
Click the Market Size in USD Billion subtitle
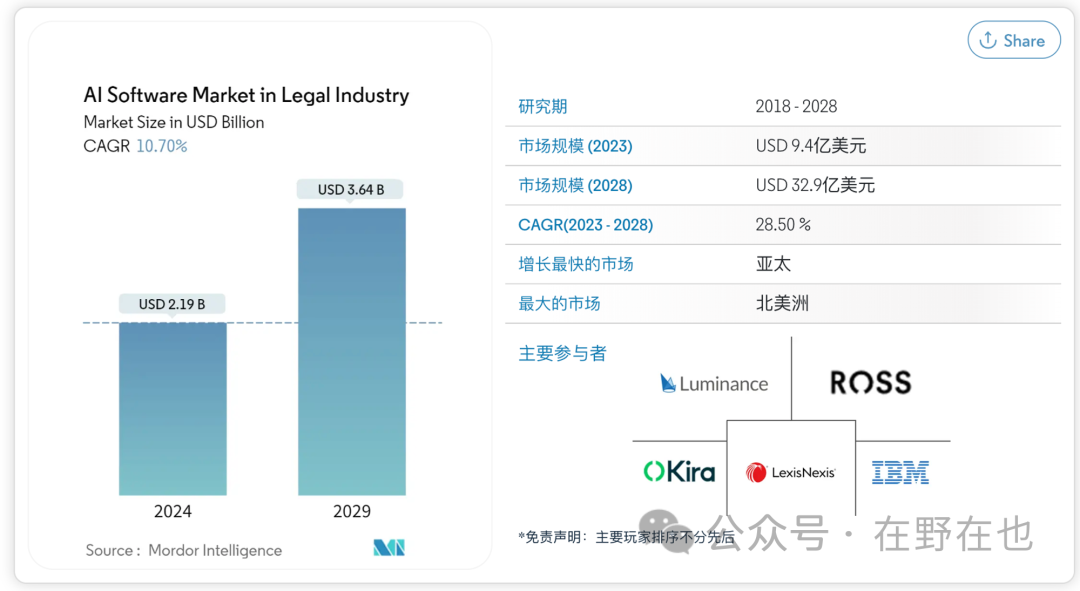174,122
